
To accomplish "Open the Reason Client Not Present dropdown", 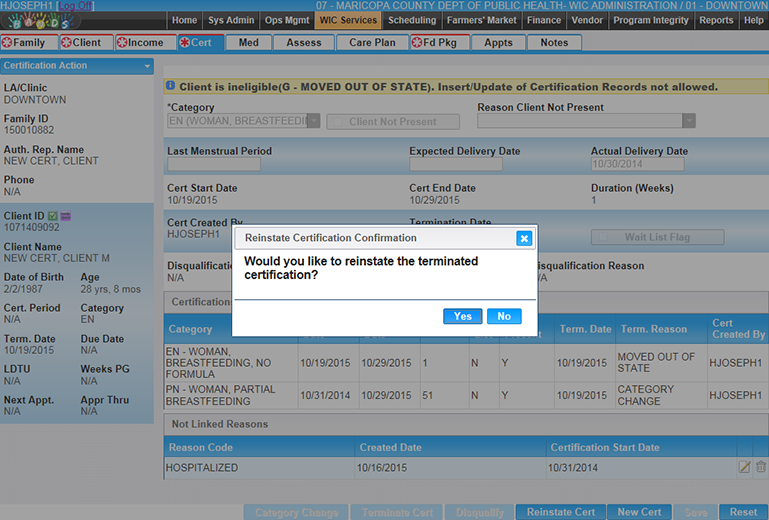I will click(688, 121).
